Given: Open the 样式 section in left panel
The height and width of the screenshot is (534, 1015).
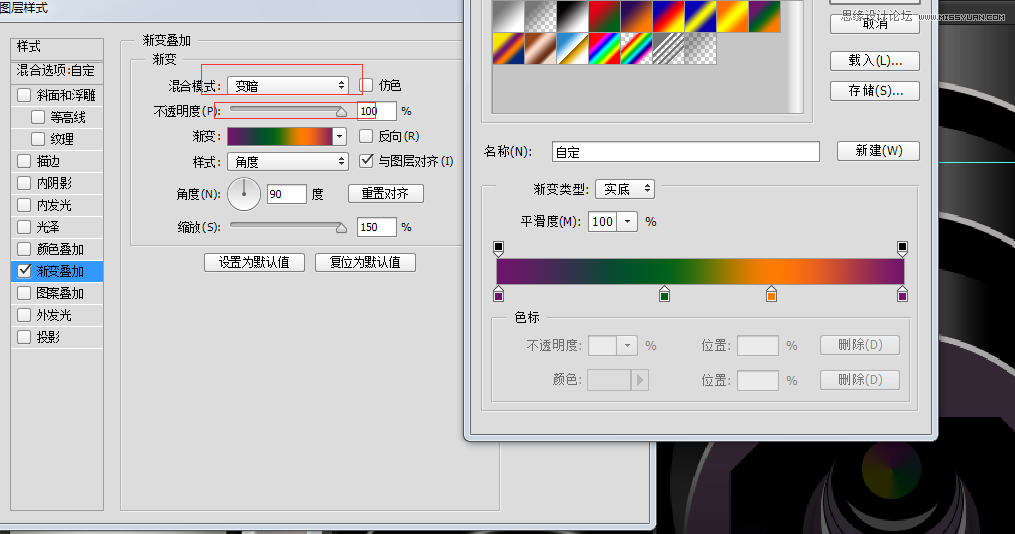Looking at the screenshot, I should coord(57,47).
